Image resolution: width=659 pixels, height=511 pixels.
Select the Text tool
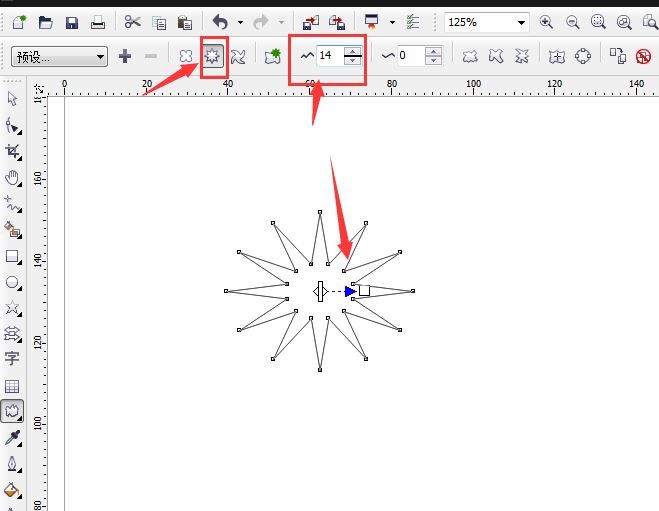coord(12,358)
